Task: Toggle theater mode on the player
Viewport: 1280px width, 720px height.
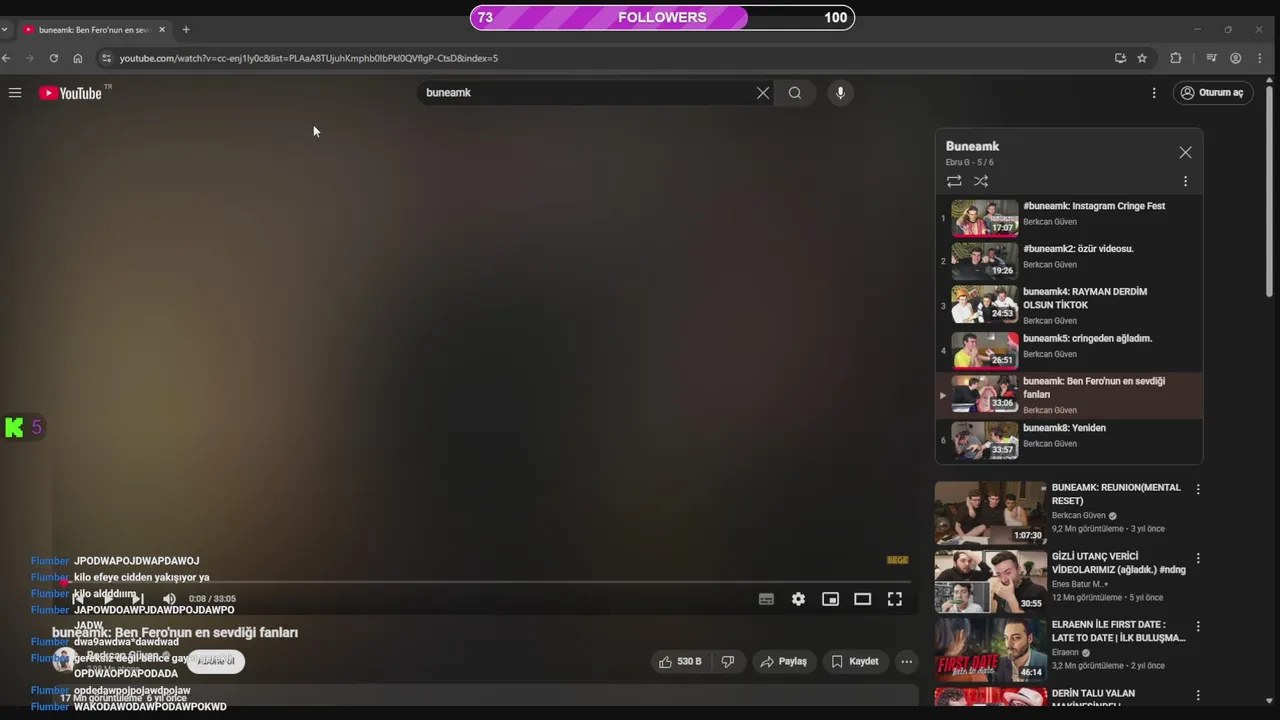Action: 862,599
